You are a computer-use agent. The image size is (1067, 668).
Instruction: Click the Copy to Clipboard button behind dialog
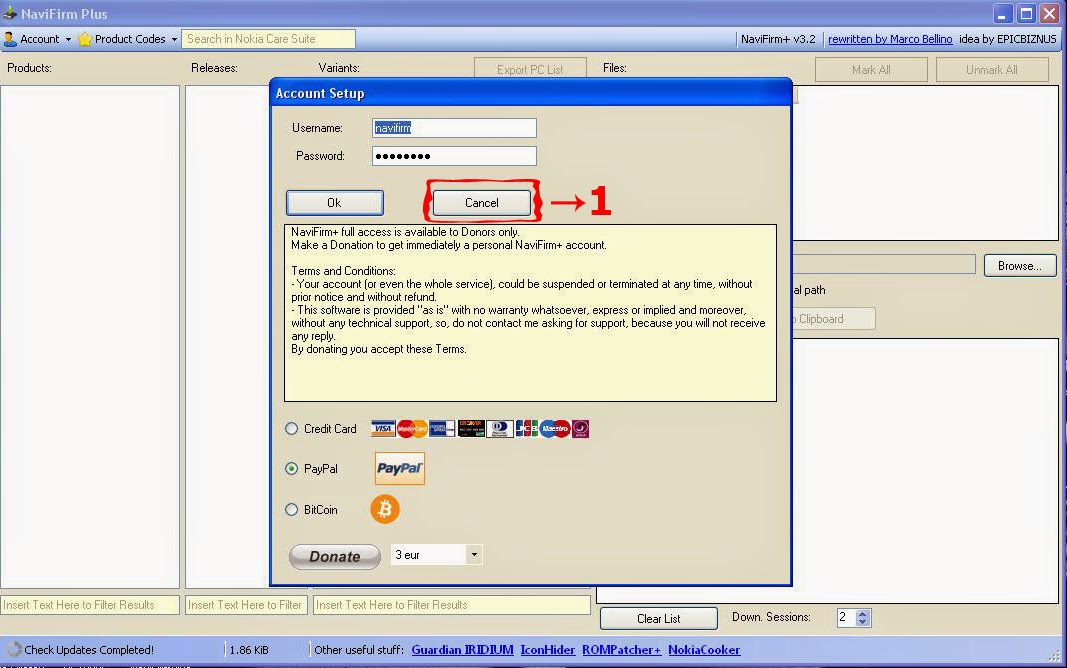pyautogui.click(x=834, y=319)
